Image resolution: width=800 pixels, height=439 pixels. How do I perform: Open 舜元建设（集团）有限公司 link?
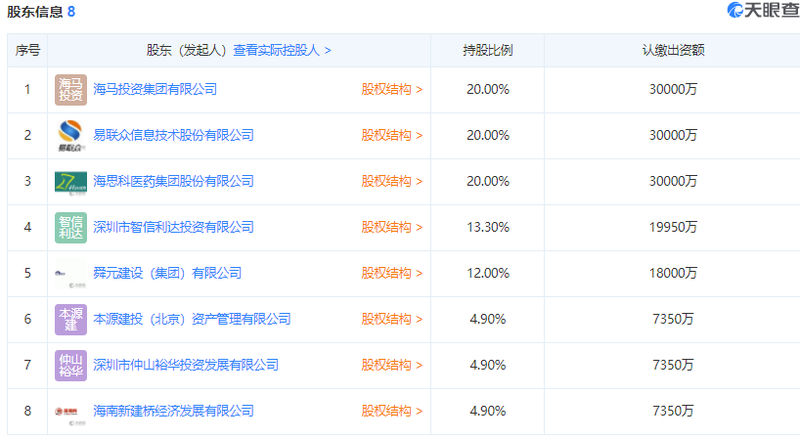[x=167, y=273]
